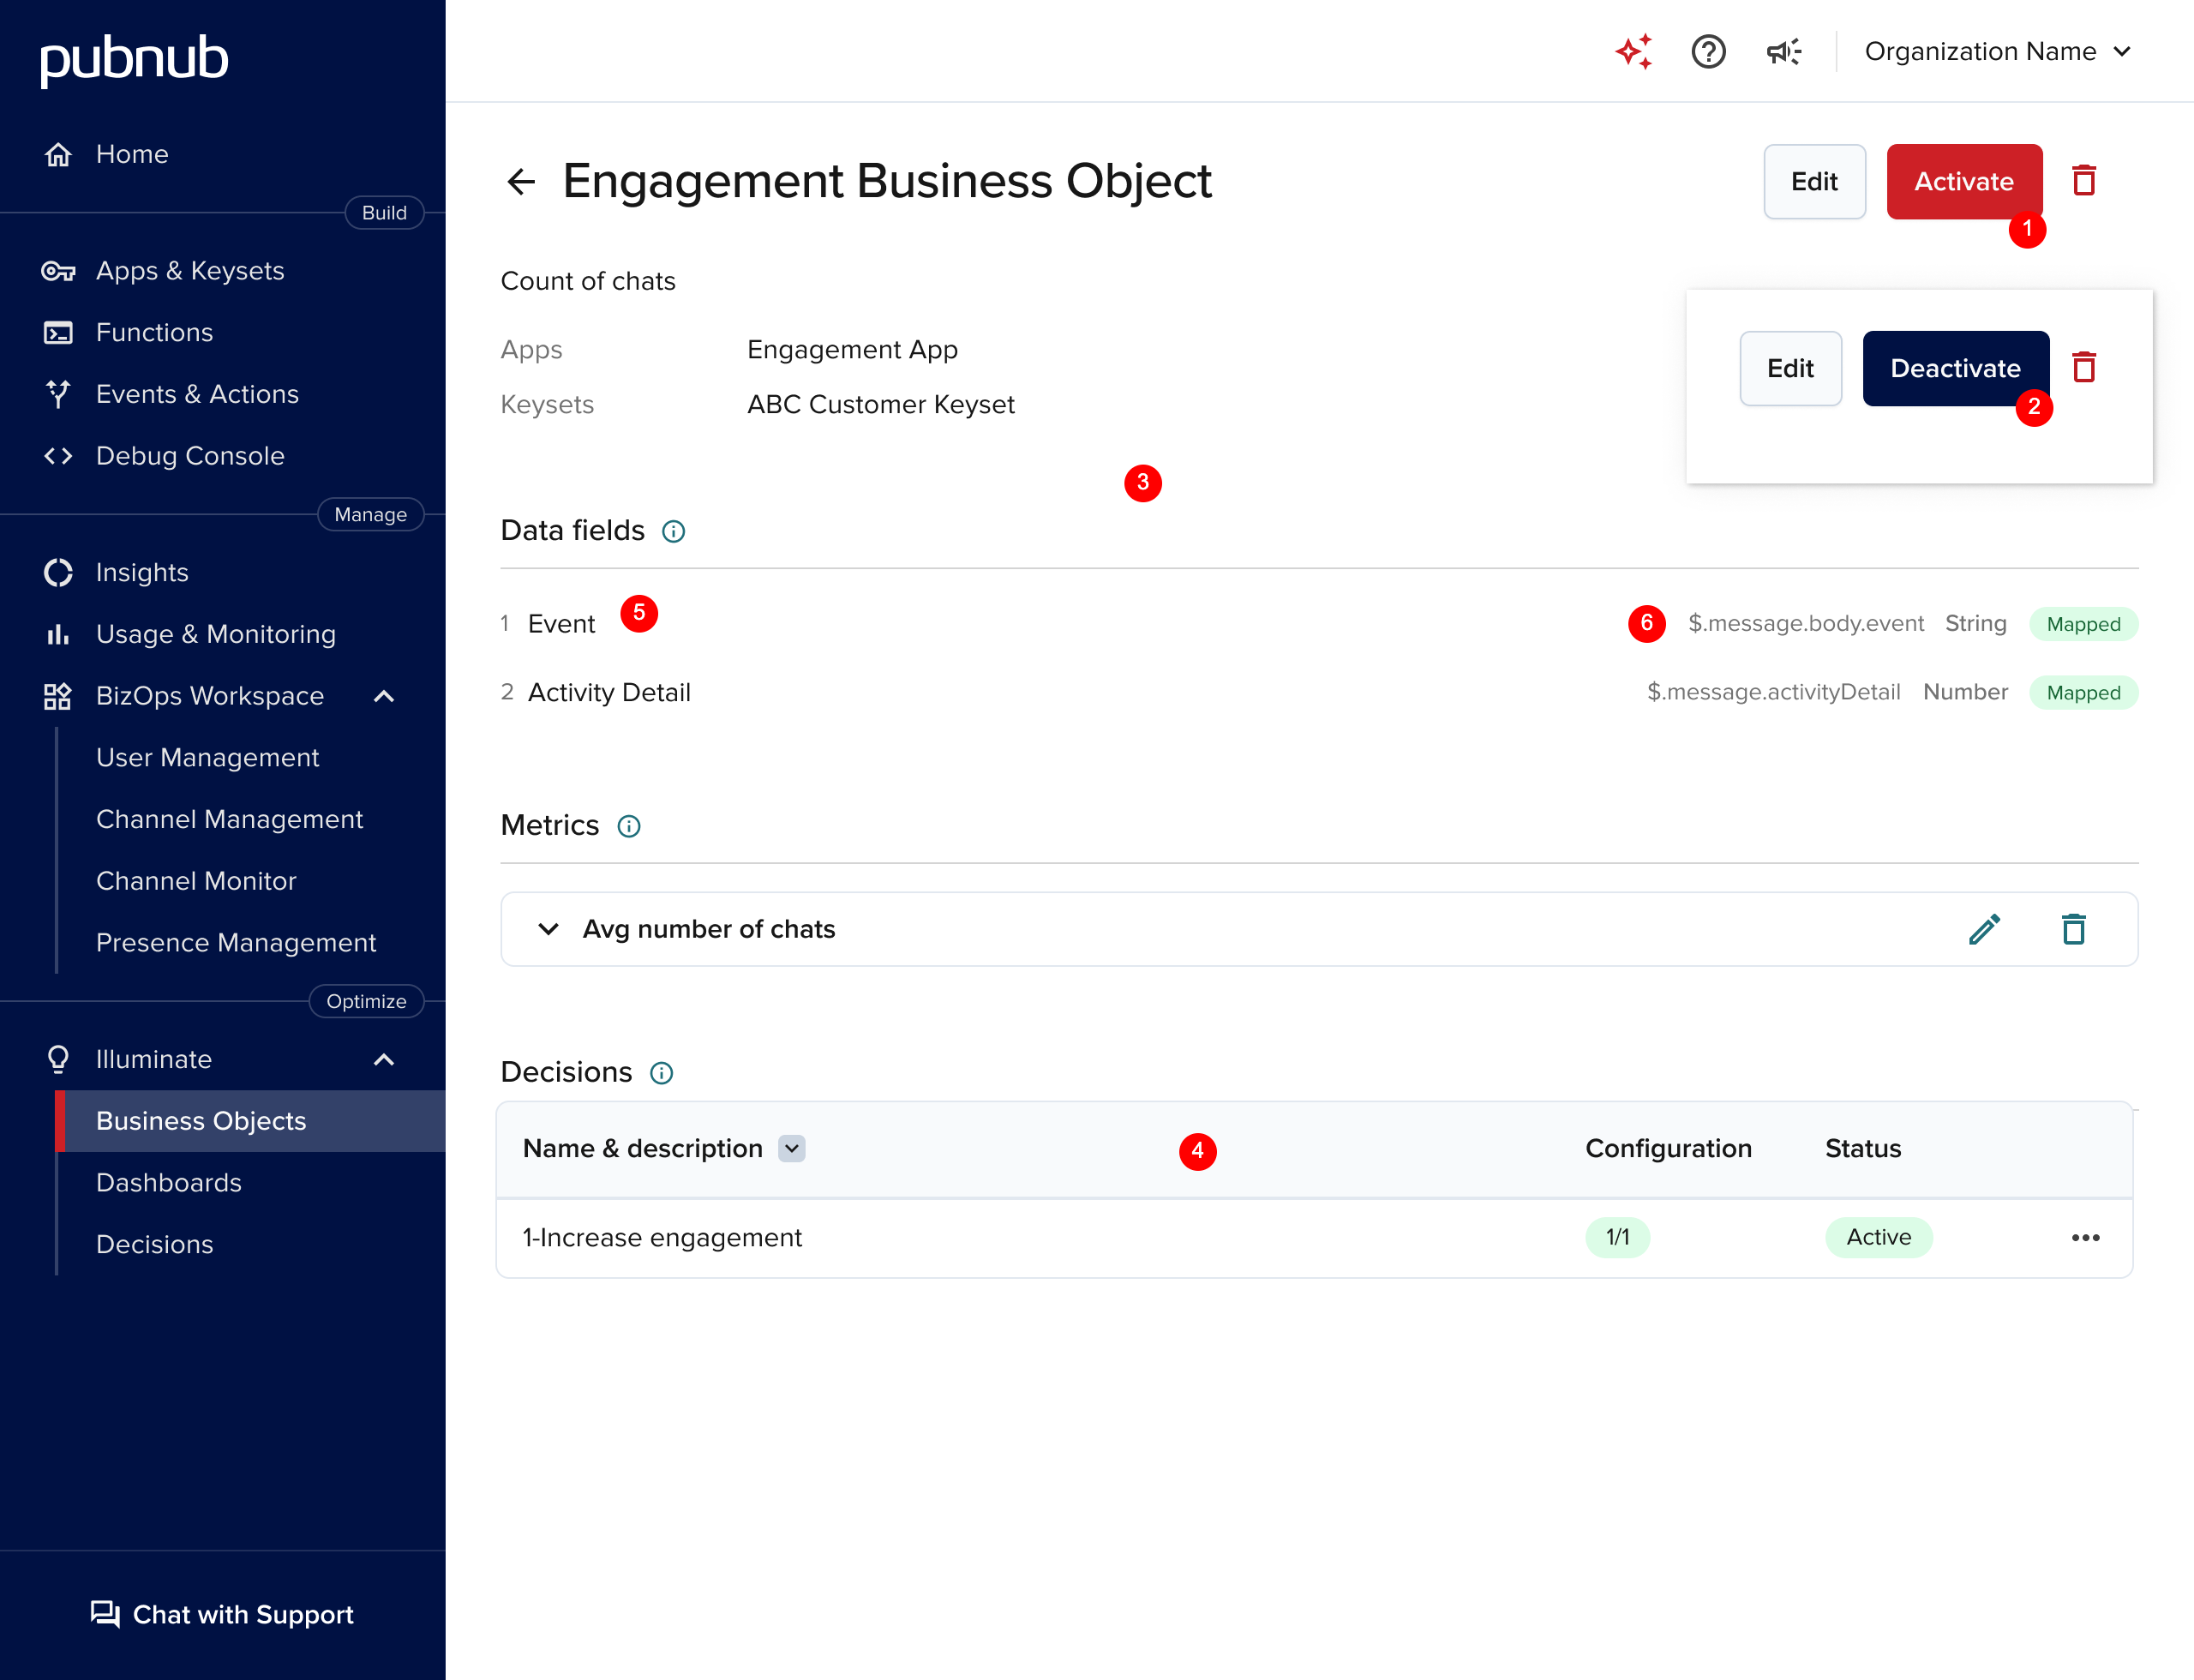This screenshot has width=2194, height=1680.
Task: Click the 1-Increase engagement decision row
Action: pyautogui.click(x=1314, y=1238)
